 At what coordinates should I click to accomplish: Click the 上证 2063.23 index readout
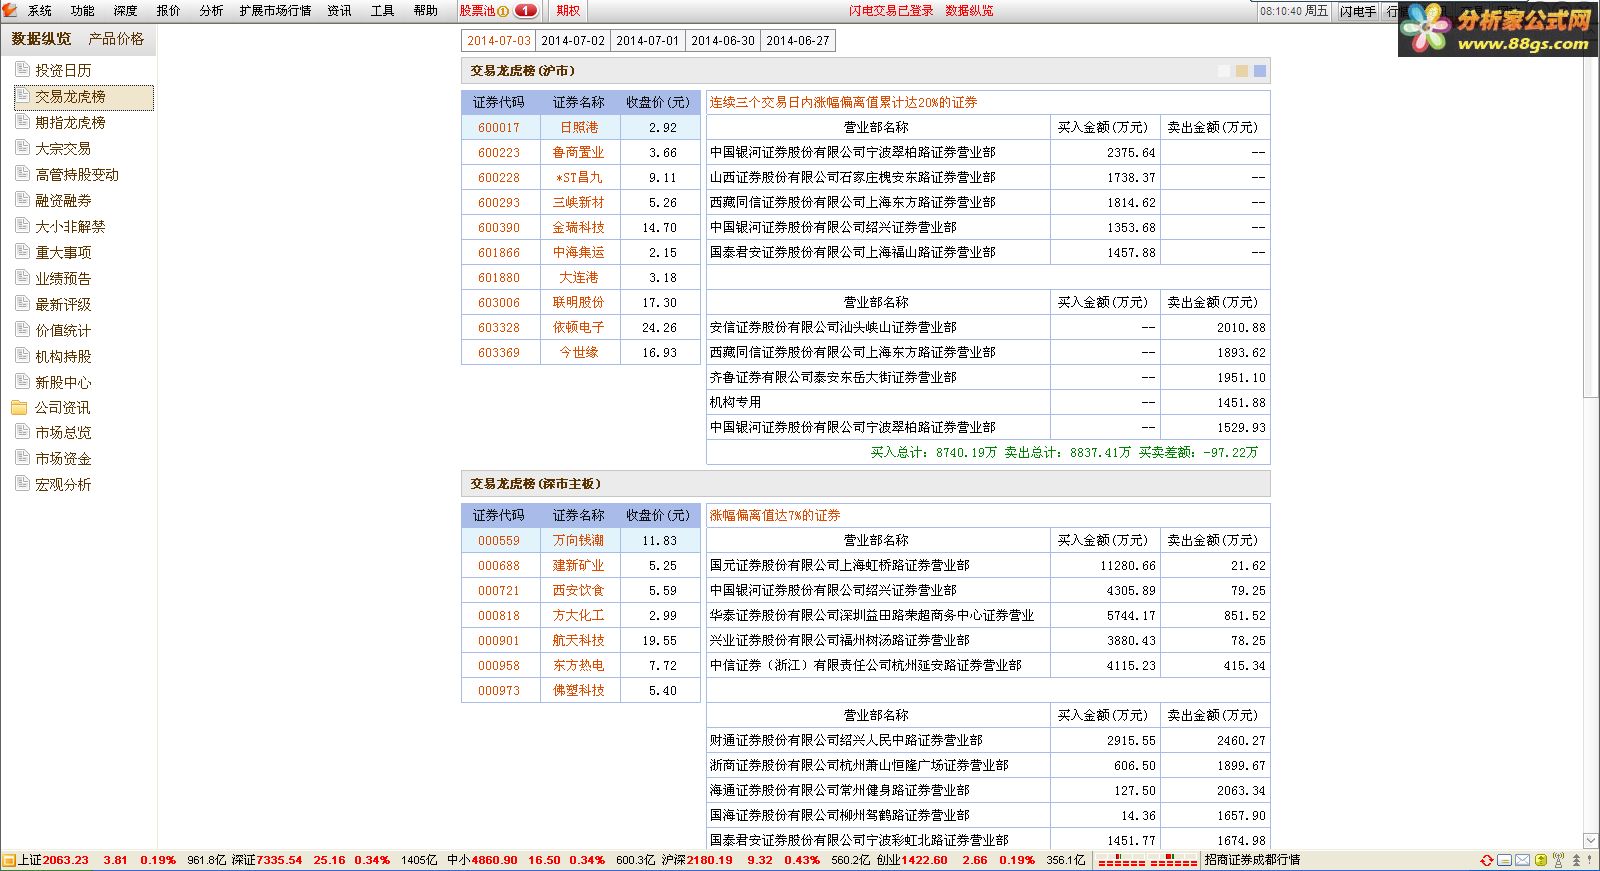(x=54, y=860)
